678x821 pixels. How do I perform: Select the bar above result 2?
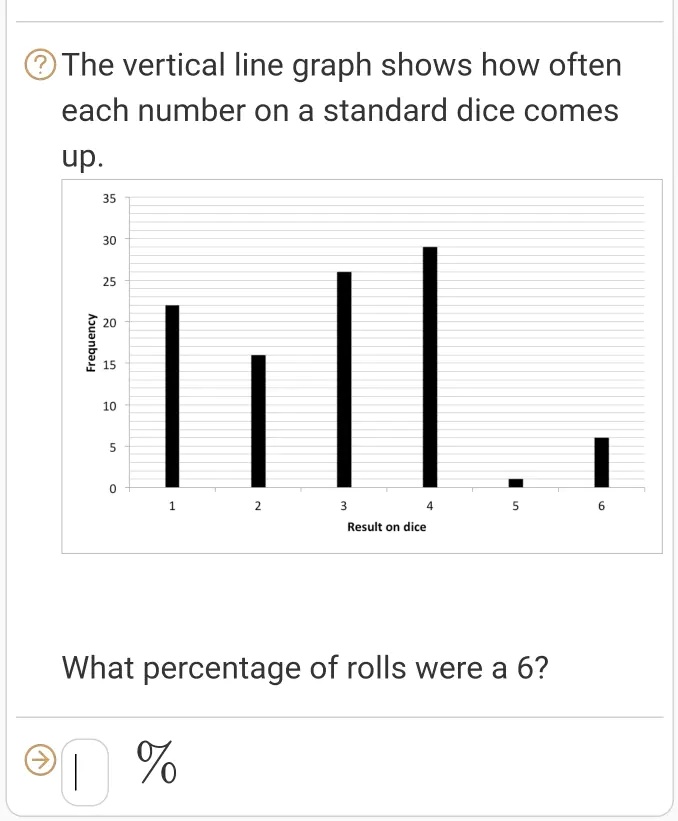[x=257, y=420]
